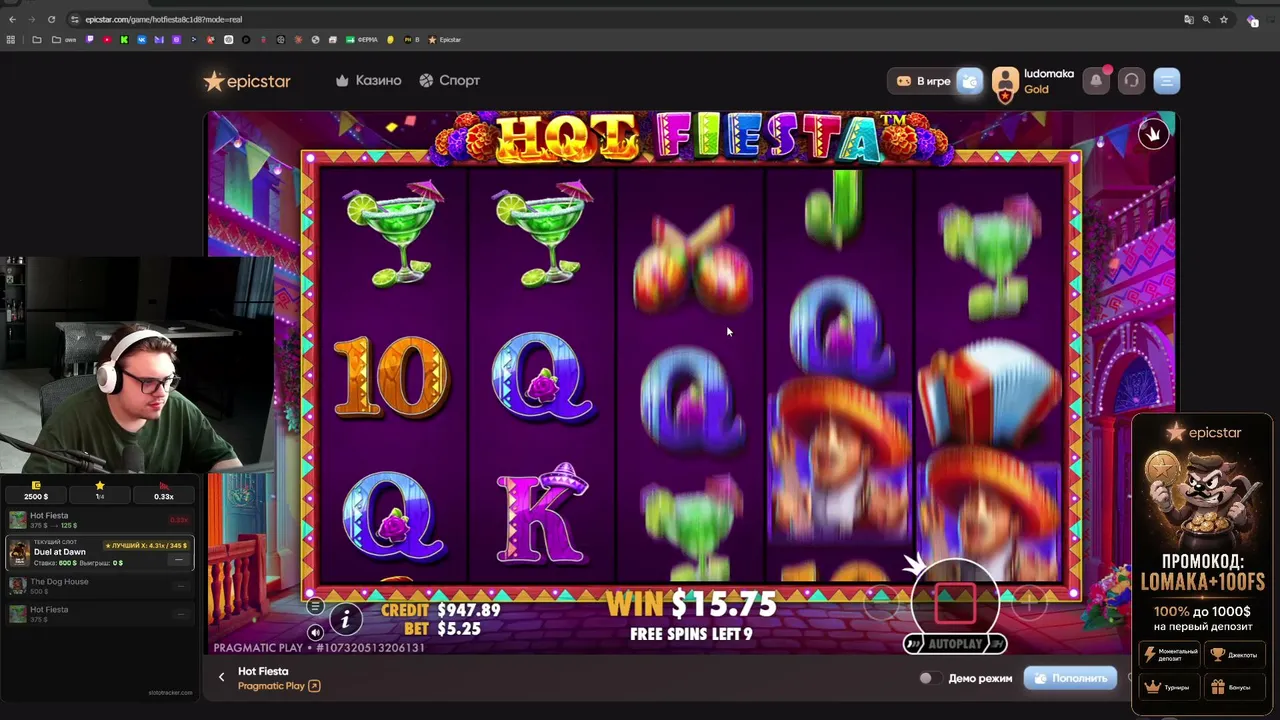Select The Dog House in the slot tracker
Screen dimensions: 1280x720
click(x=100, y=586)
